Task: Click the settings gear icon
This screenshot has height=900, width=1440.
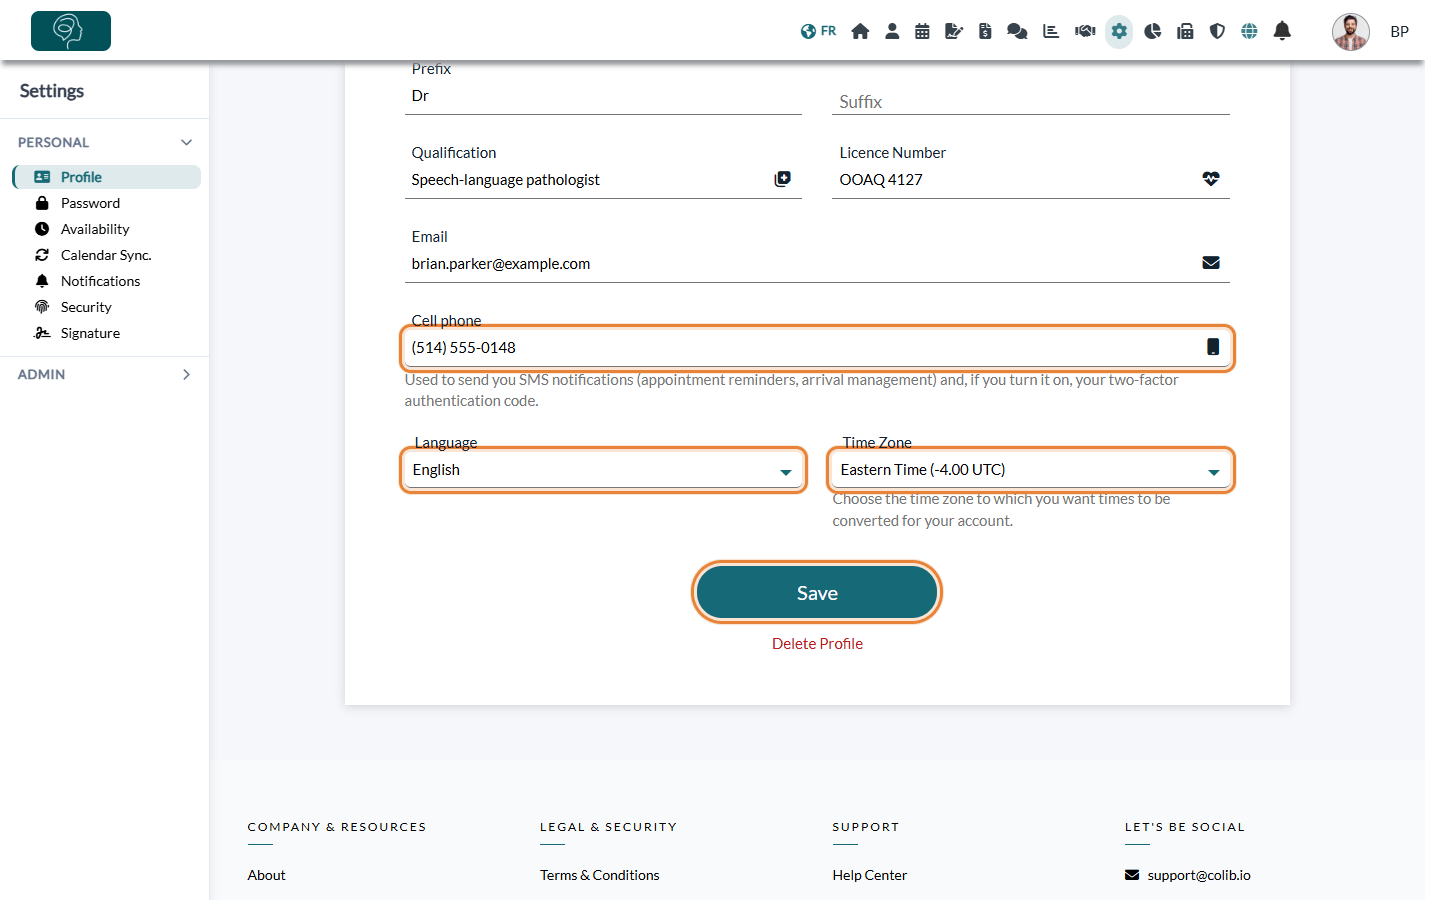Action: [1119, 31]
